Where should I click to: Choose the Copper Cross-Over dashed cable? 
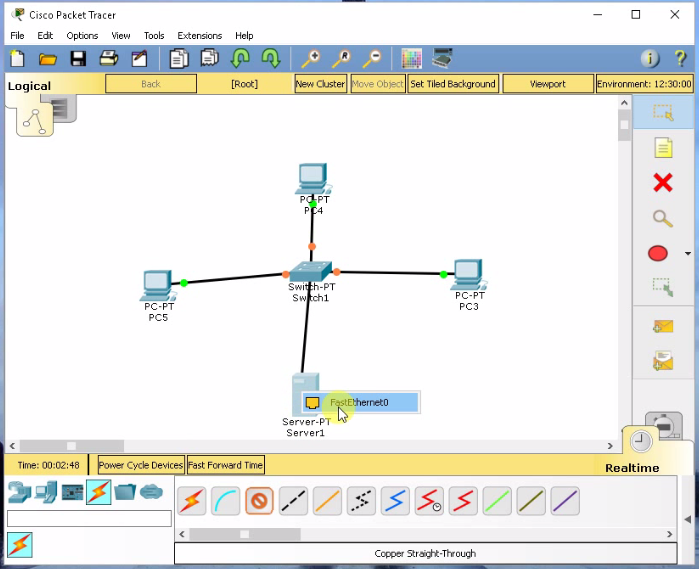(293, 501)
